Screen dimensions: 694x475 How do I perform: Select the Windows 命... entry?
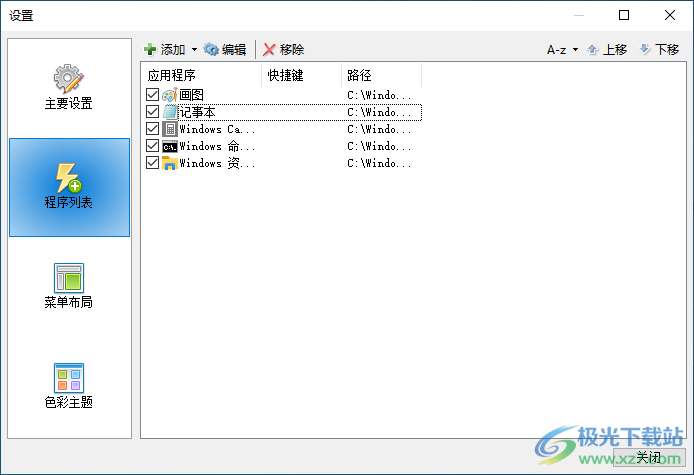[x=217, y=146]
